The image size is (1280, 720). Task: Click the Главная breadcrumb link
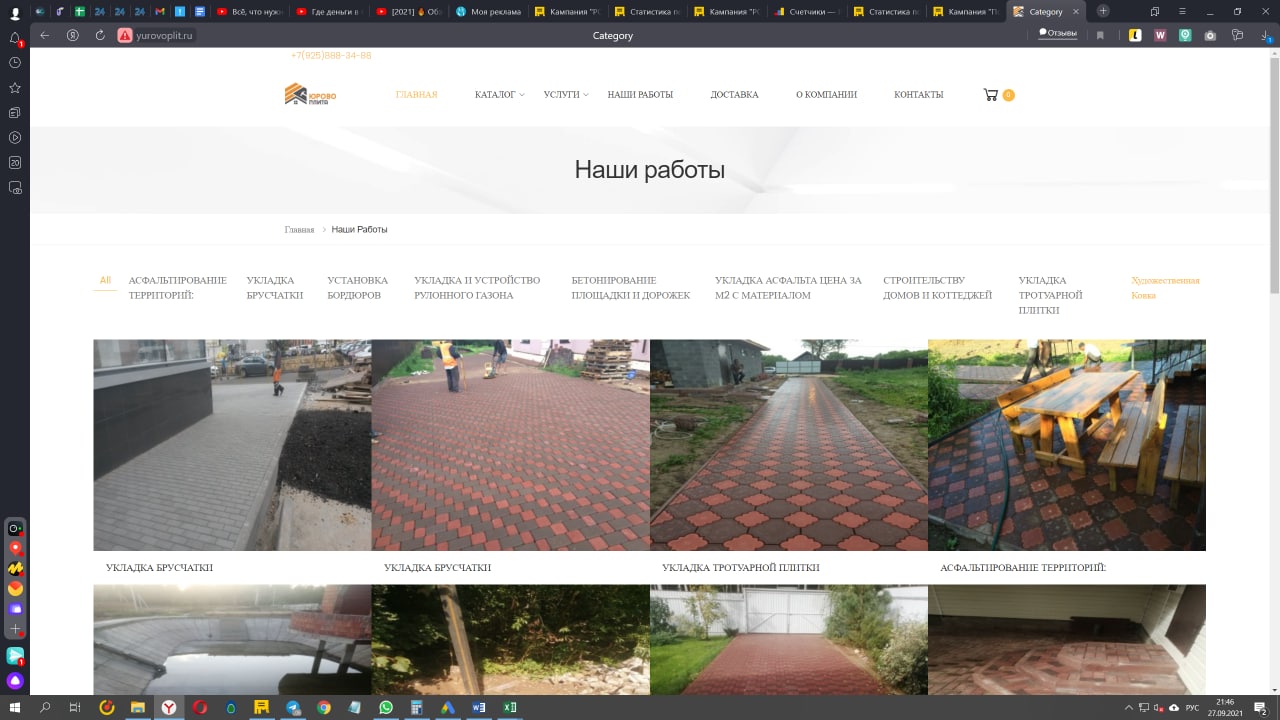(299, 230)
